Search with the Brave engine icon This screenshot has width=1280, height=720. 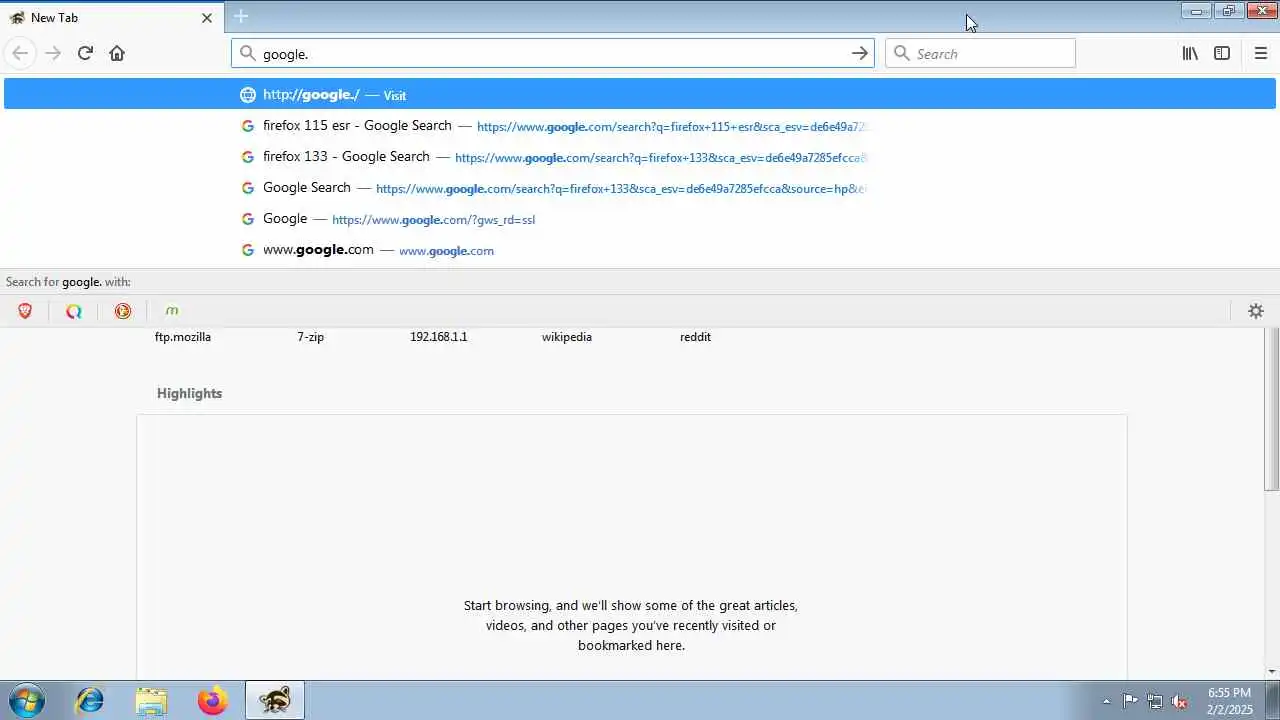(25, 311)
